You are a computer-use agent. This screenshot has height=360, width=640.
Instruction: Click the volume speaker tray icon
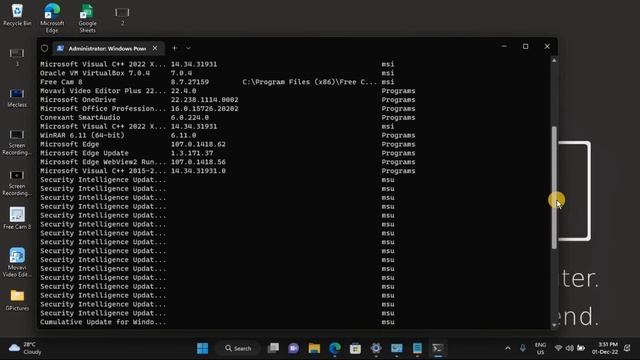click(x=569, y=348)
